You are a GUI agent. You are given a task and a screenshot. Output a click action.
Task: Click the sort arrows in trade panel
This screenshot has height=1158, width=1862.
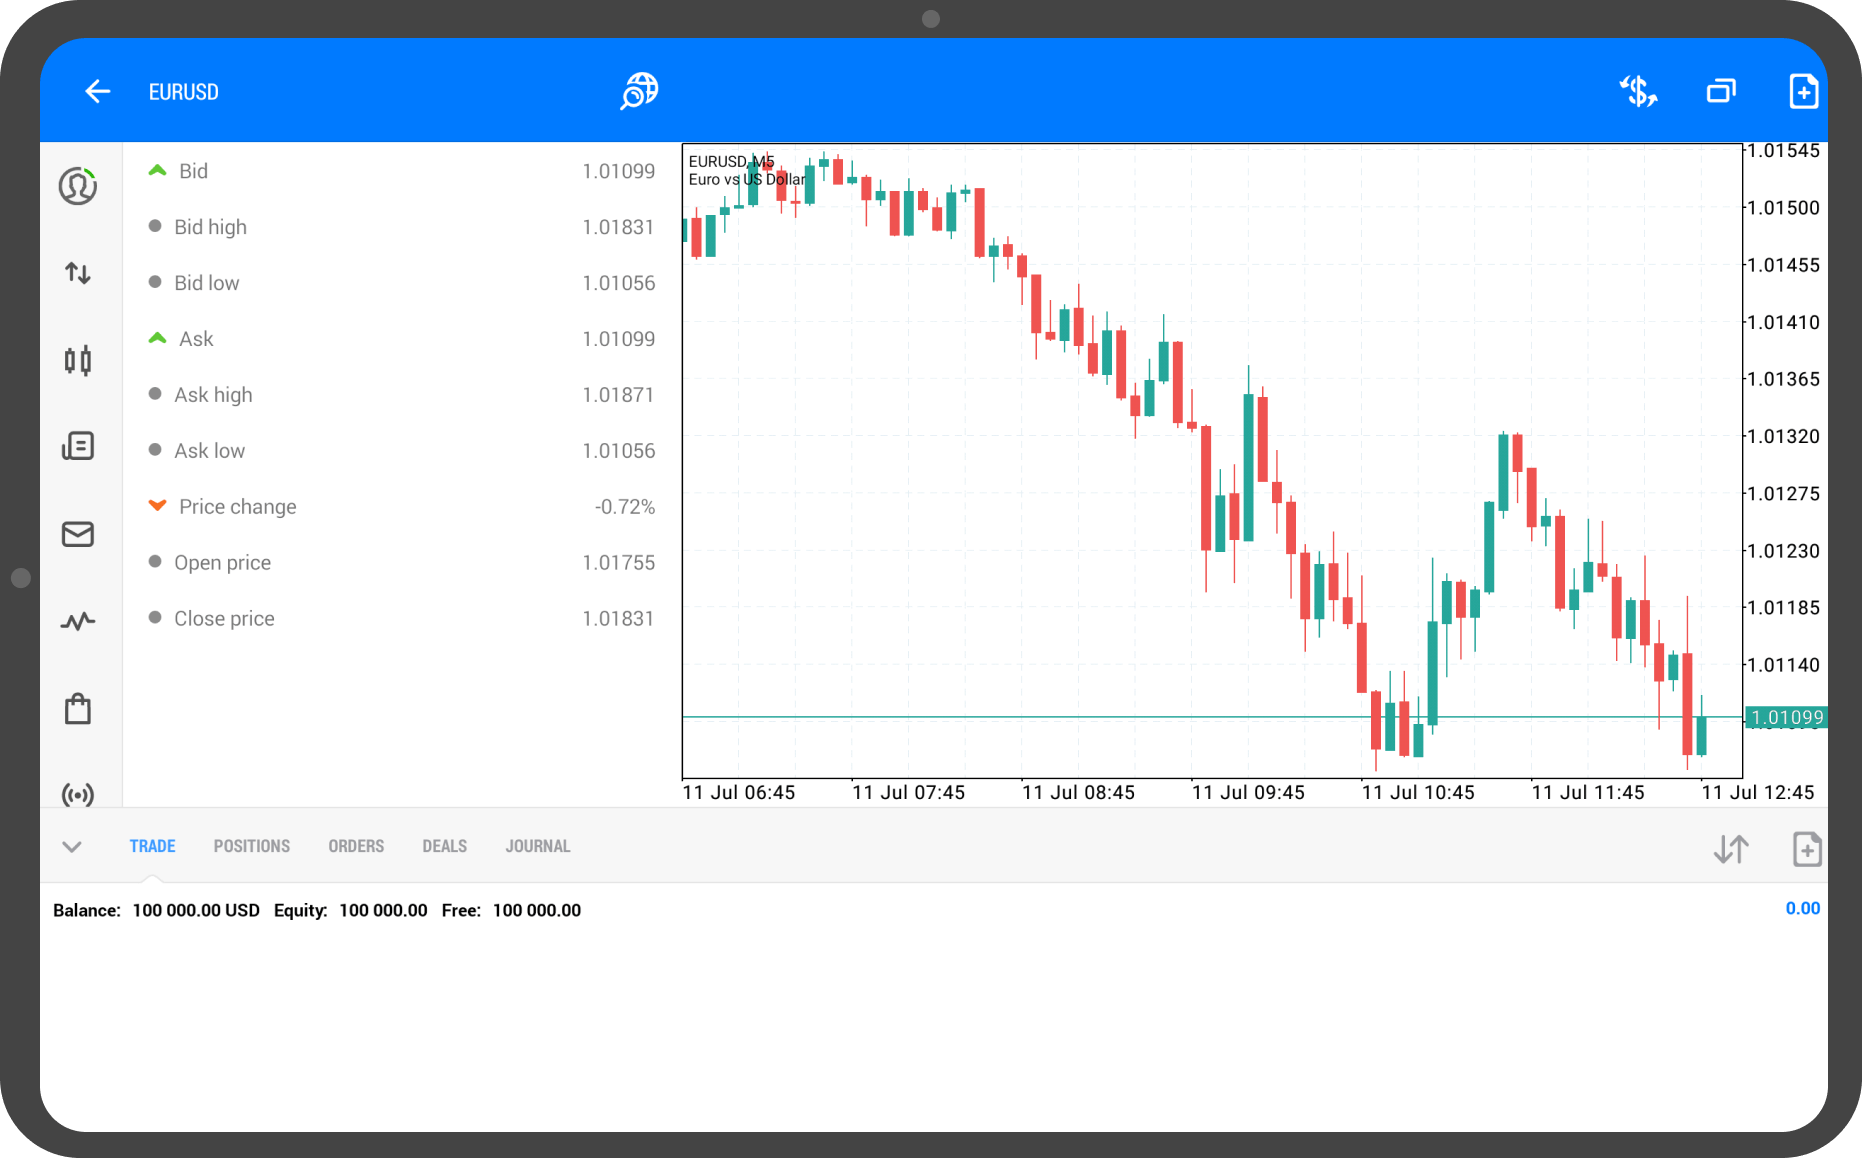(x=1730, y=849)
